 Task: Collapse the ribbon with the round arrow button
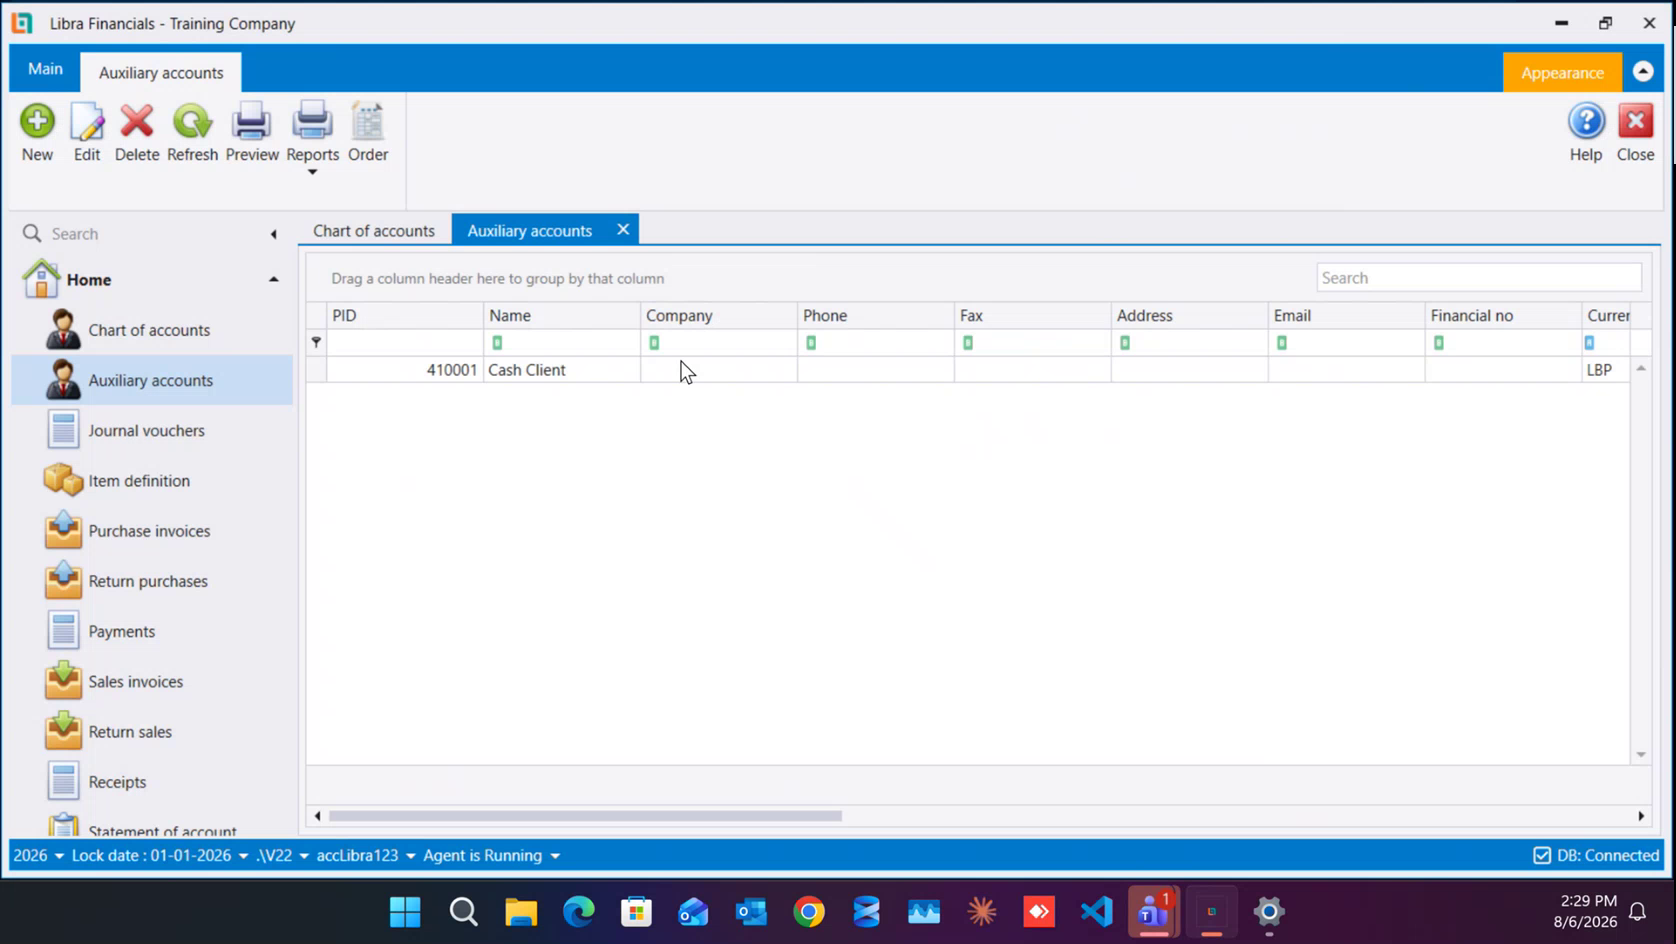pyautogui.click(x=1643, y=71)
